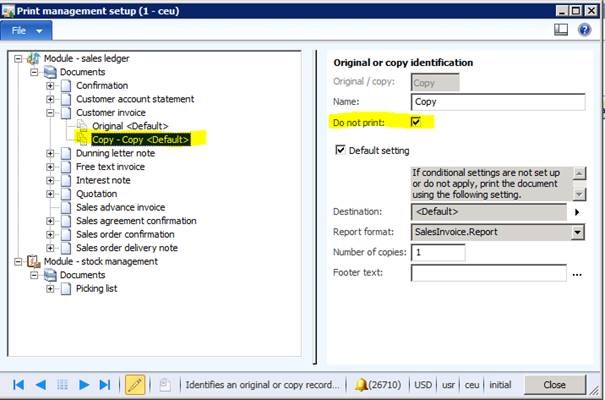Open the Destination arrow menu
The image size is (605, 400).
coord(577,212)
